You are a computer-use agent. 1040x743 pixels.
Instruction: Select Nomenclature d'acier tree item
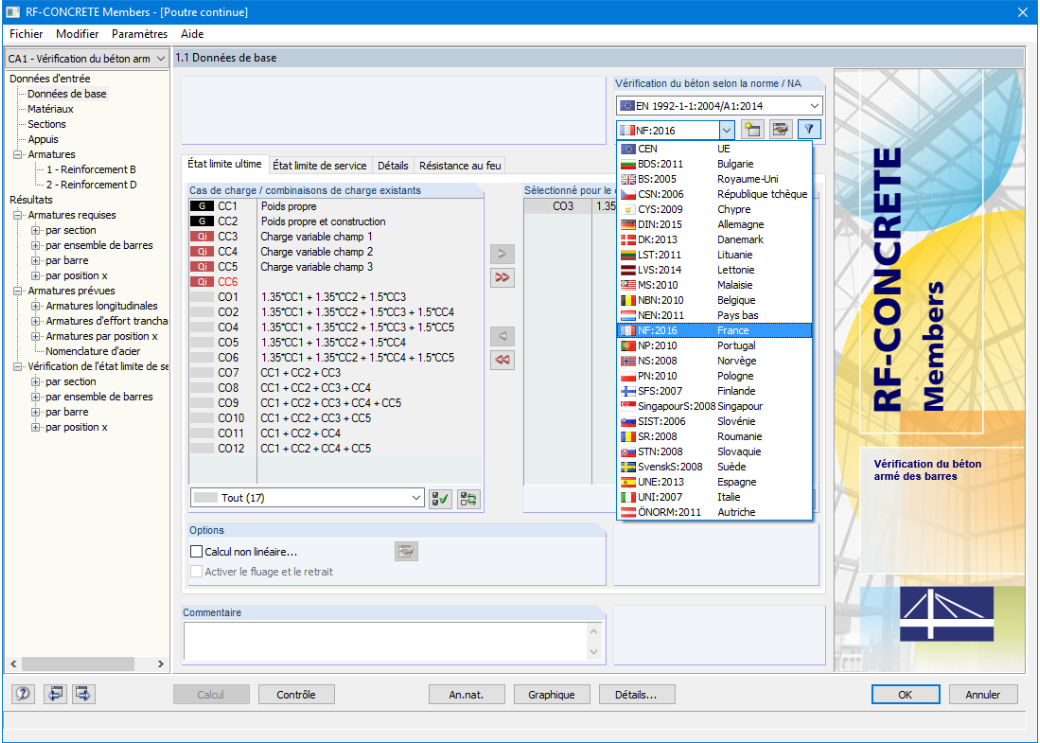93,351
